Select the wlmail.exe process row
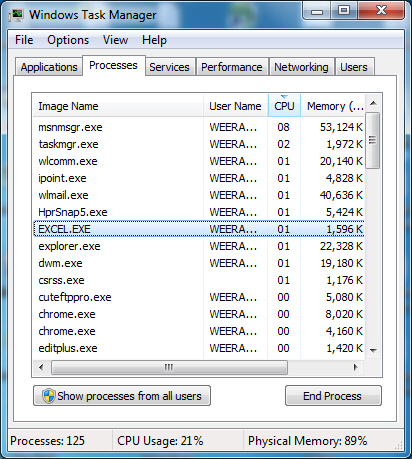412x459 pixels. coord(199,195)
